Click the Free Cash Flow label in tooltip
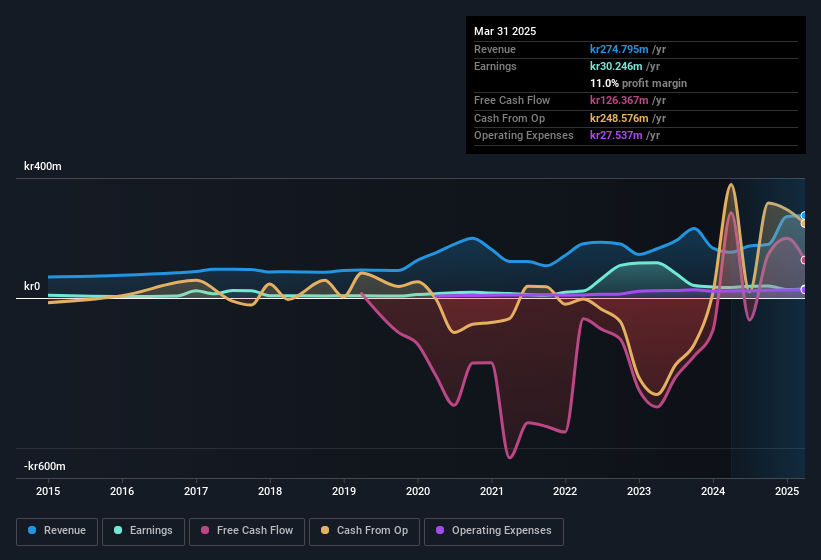The image size is (821, 560). click(x=512, y=100)
